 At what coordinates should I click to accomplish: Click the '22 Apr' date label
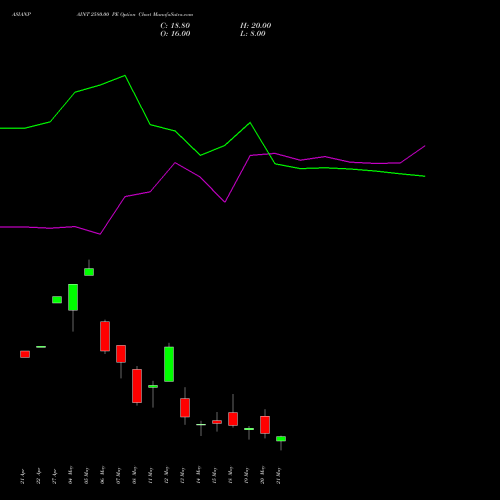tap(38, 476)
